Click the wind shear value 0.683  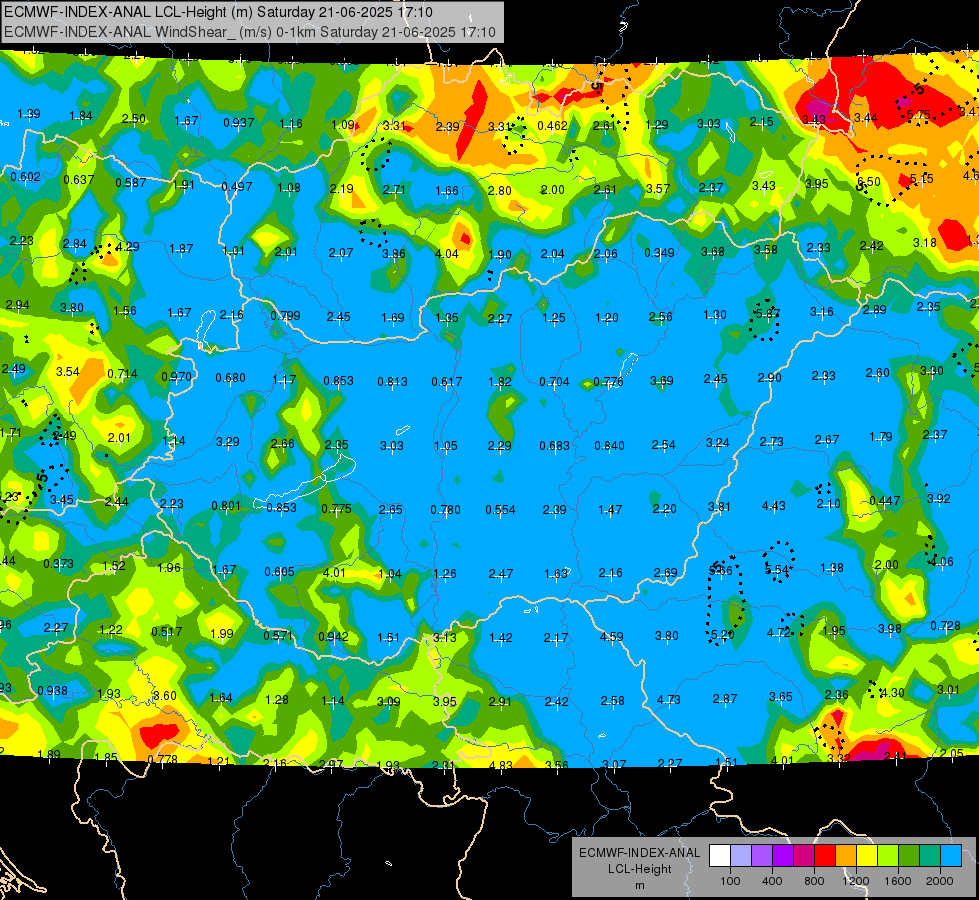click(554, 445)
